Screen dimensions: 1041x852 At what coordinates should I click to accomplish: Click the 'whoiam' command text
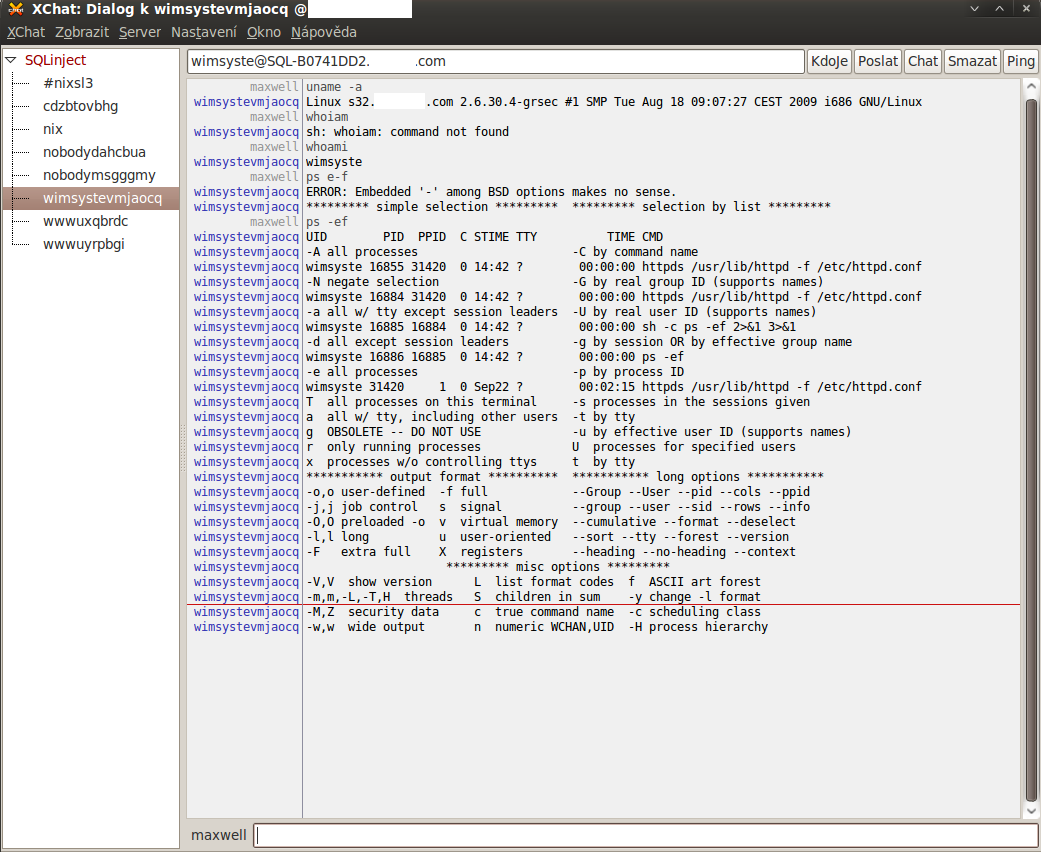pos(327,117)
